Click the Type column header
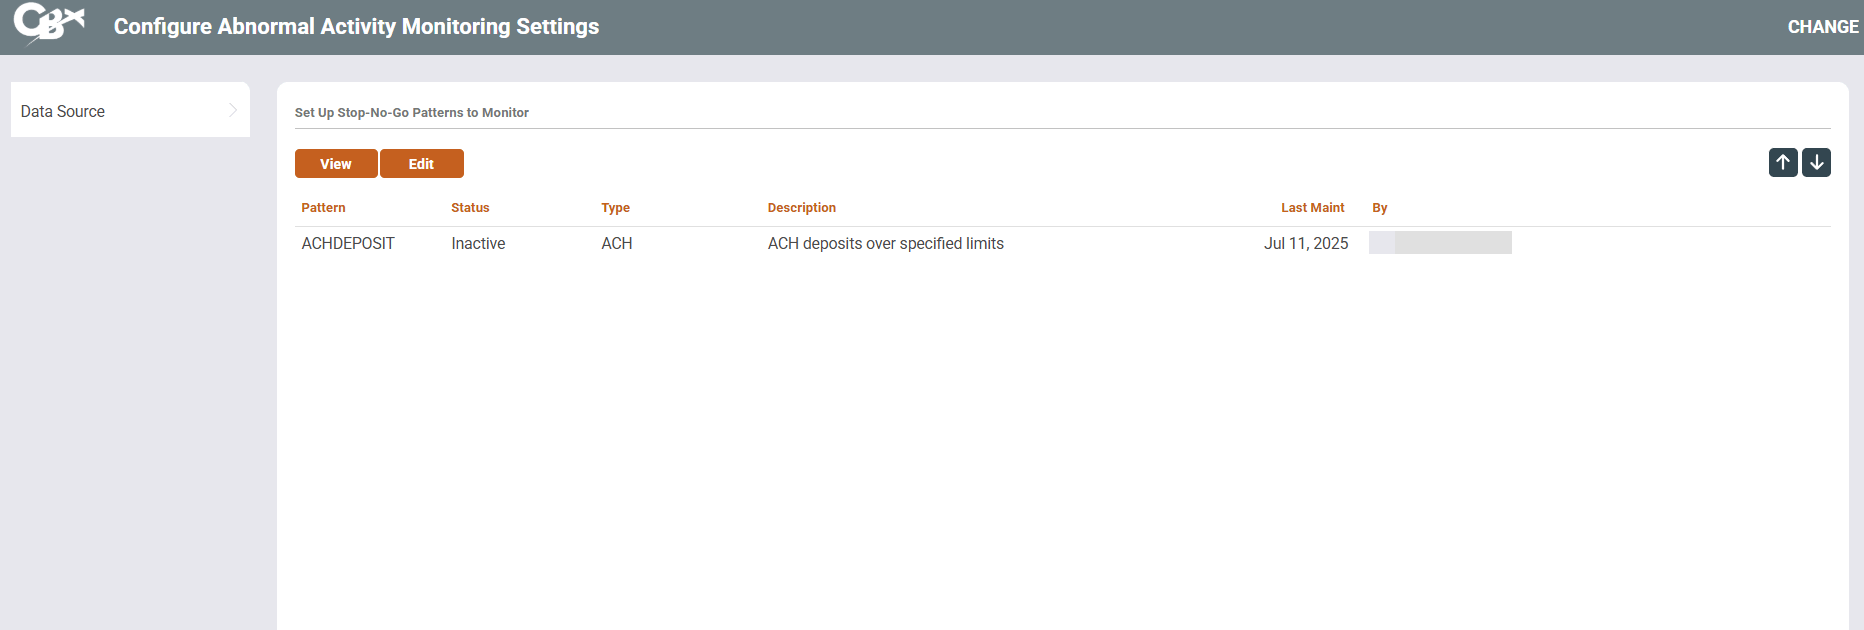The image size is (1864, 630). click(x=615, y=208)
